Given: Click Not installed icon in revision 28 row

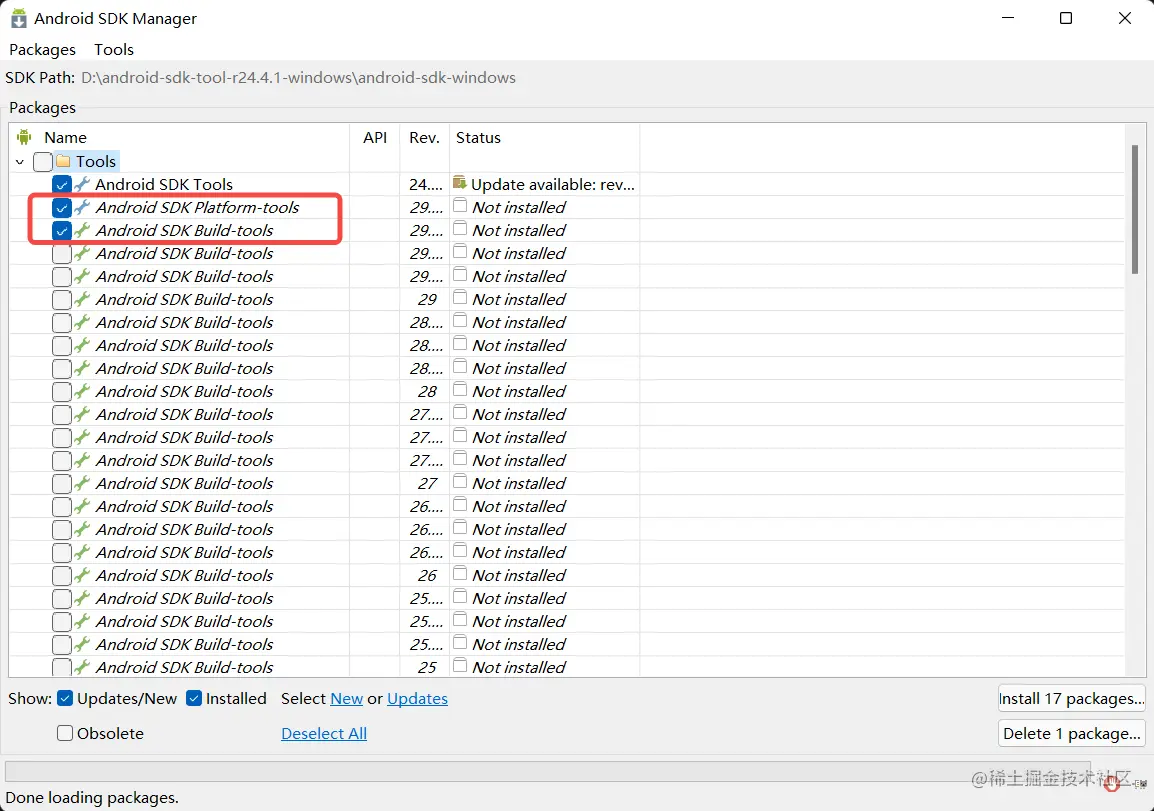Looking at the screenshot, I should coord(460,389).
